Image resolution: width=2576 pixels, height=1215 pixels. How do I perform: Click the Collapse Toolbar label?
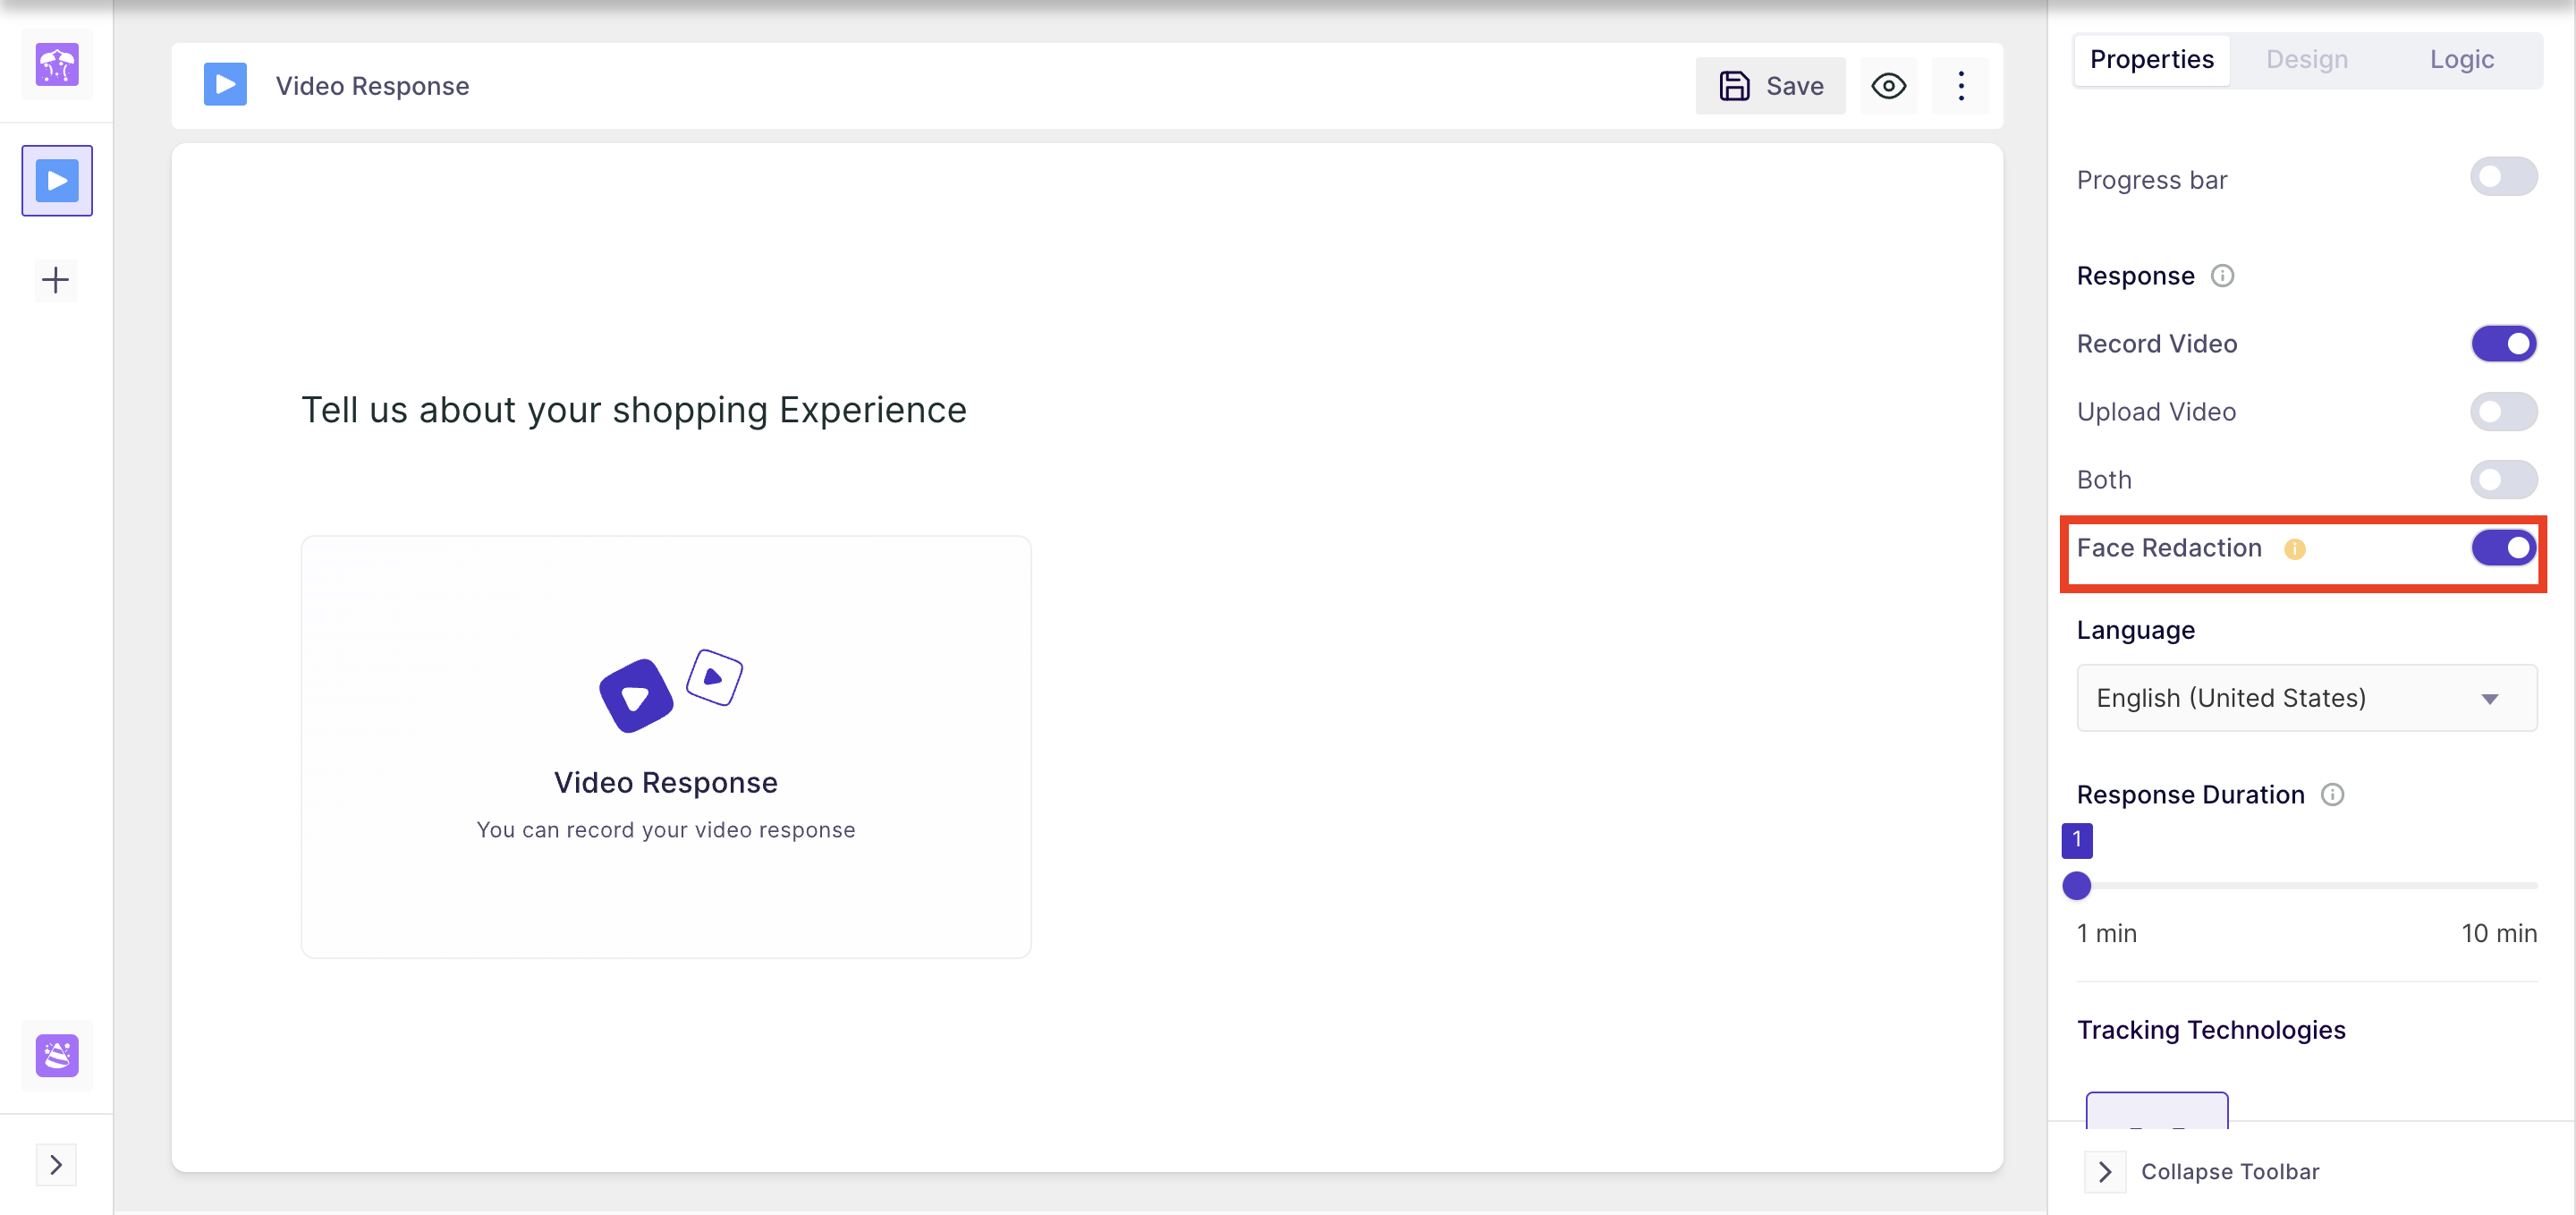pyautogui.click(x=2229, y=1172)
